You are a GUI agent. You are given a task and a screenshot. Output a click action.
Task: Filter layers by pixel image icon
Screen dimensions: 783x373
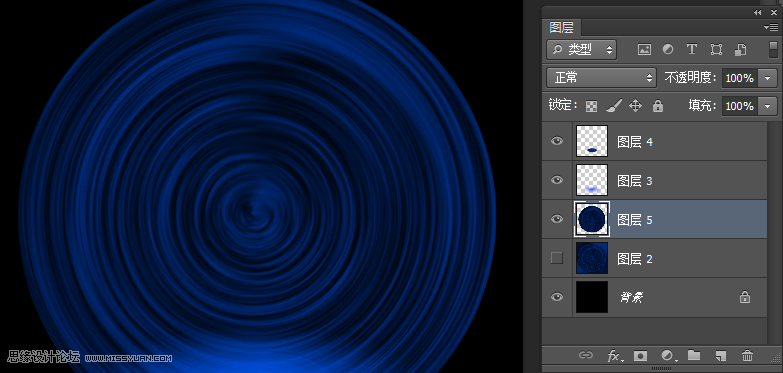[x=644, y=49]
